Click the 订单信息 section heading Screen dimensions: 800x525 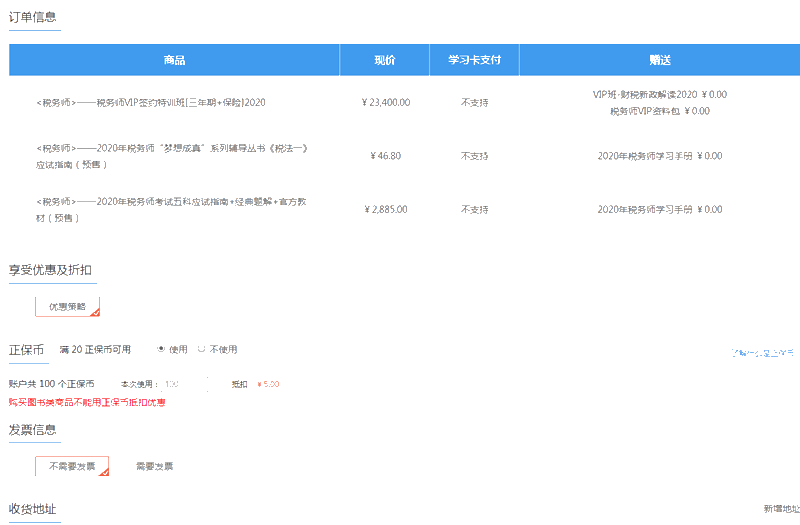coord(33,17)
